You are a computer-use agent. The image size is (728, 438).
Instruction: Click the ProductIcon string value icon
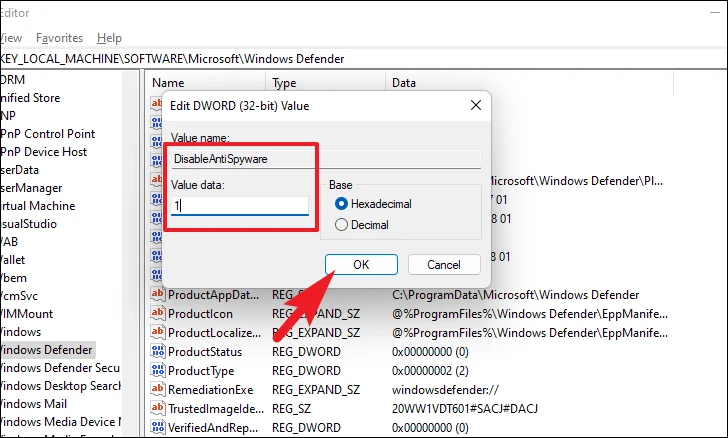coord(157,314)
